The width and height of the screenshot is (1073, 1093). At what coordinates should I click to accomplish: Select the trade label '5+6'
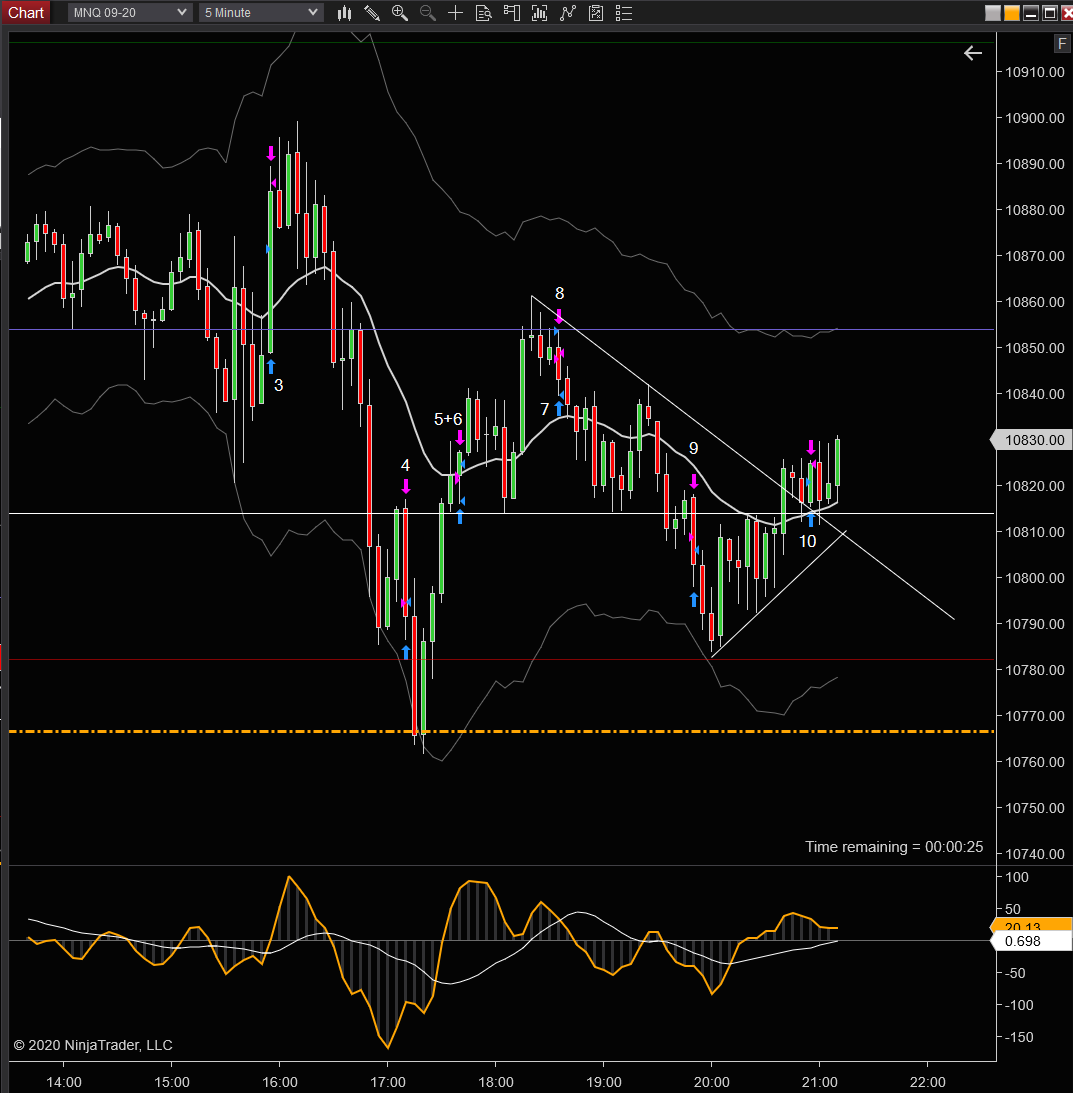coord(448,419)
